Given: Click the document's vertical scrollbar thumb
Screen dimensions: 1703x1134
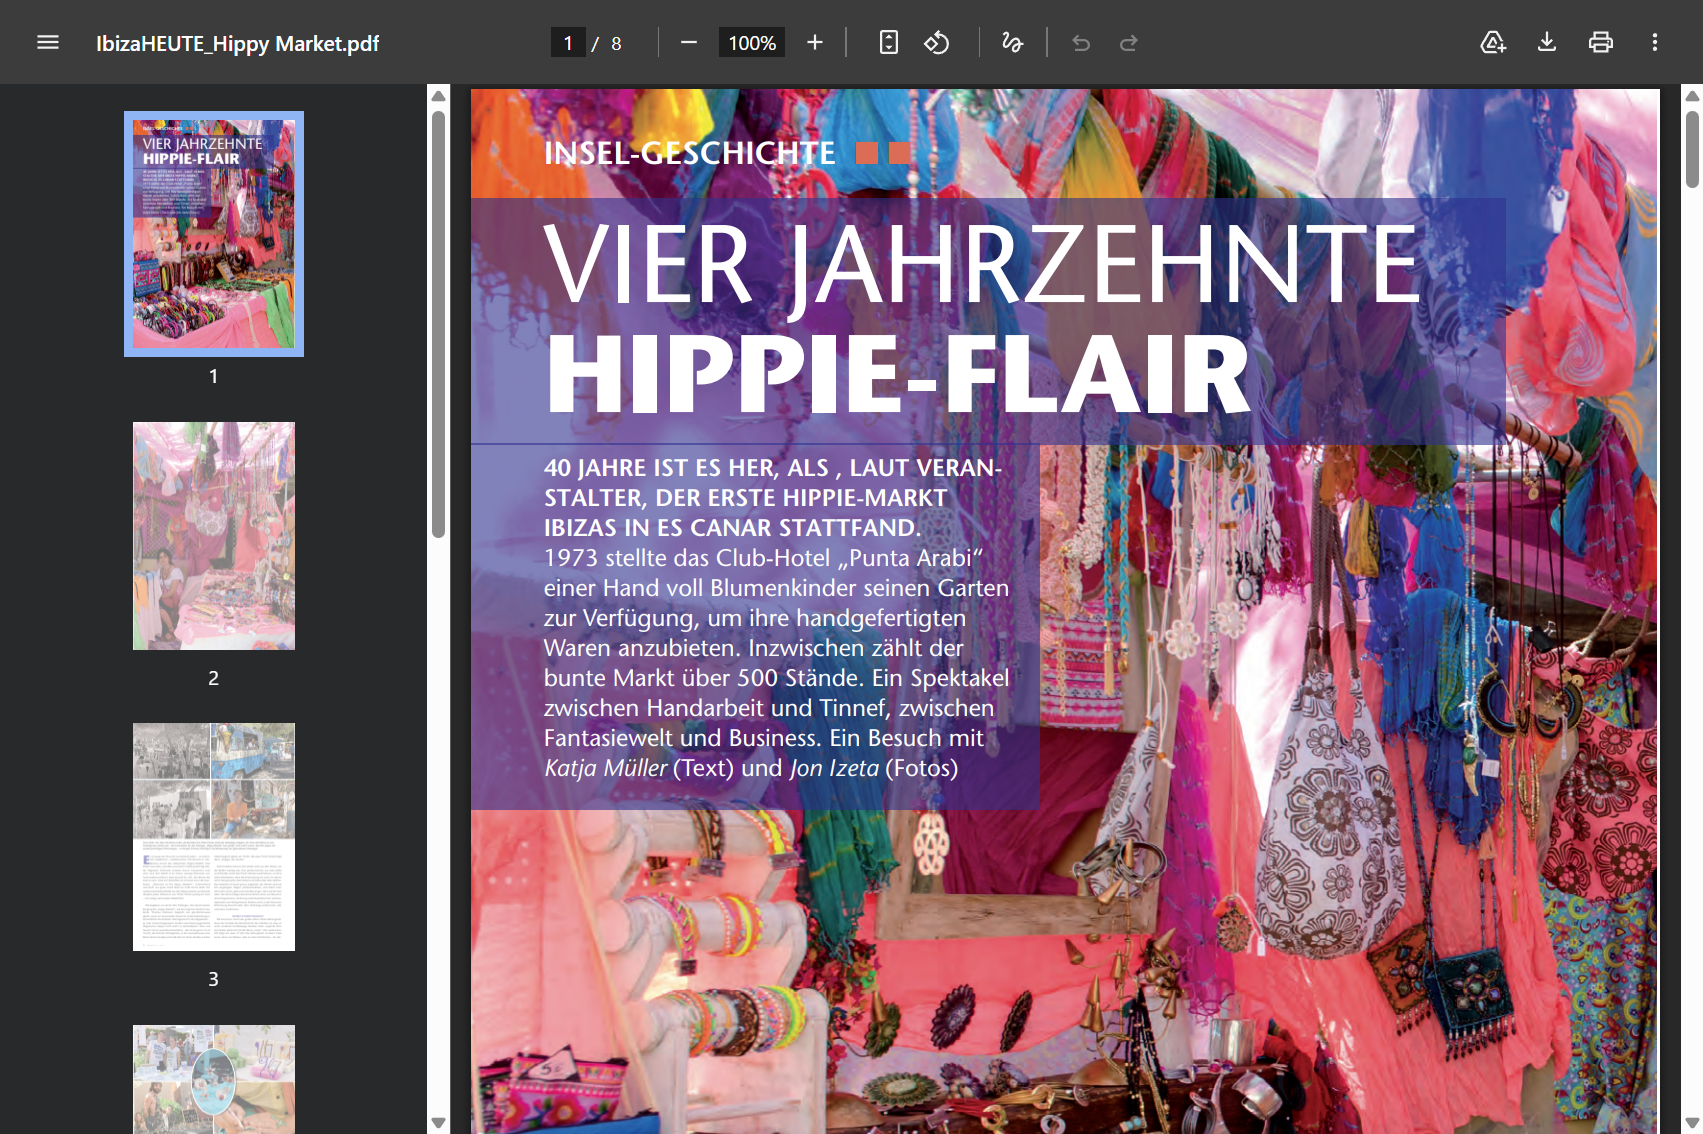Looking at the screenshot, I should (x=1692, y=148).
